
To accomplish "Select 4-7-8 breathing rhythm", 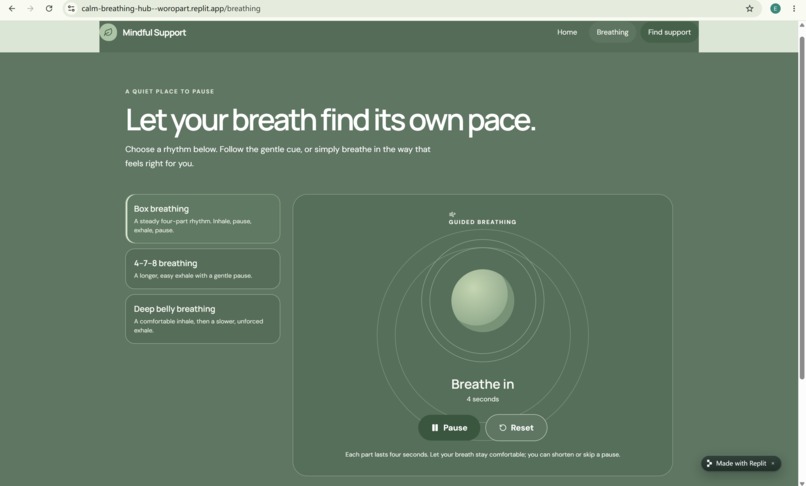I will [203, 269].
